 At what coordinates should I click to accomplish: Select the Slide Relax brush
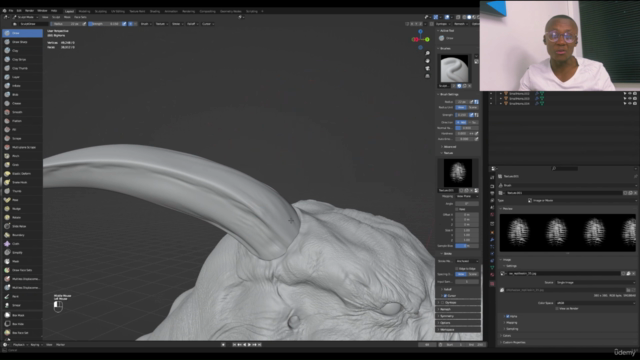click(22, 226)
